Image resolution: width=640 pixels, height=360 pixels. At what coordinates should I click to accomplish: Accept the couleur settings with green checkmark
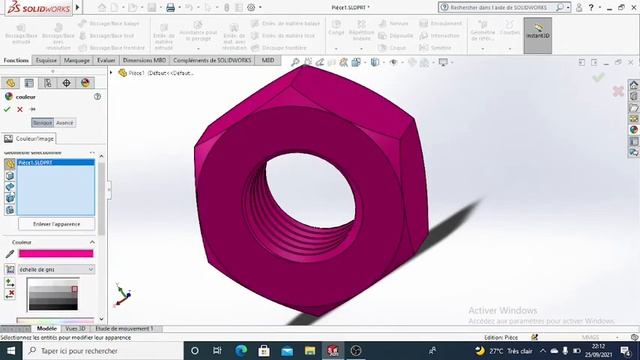pyautogui.click(x=7, y=109)
